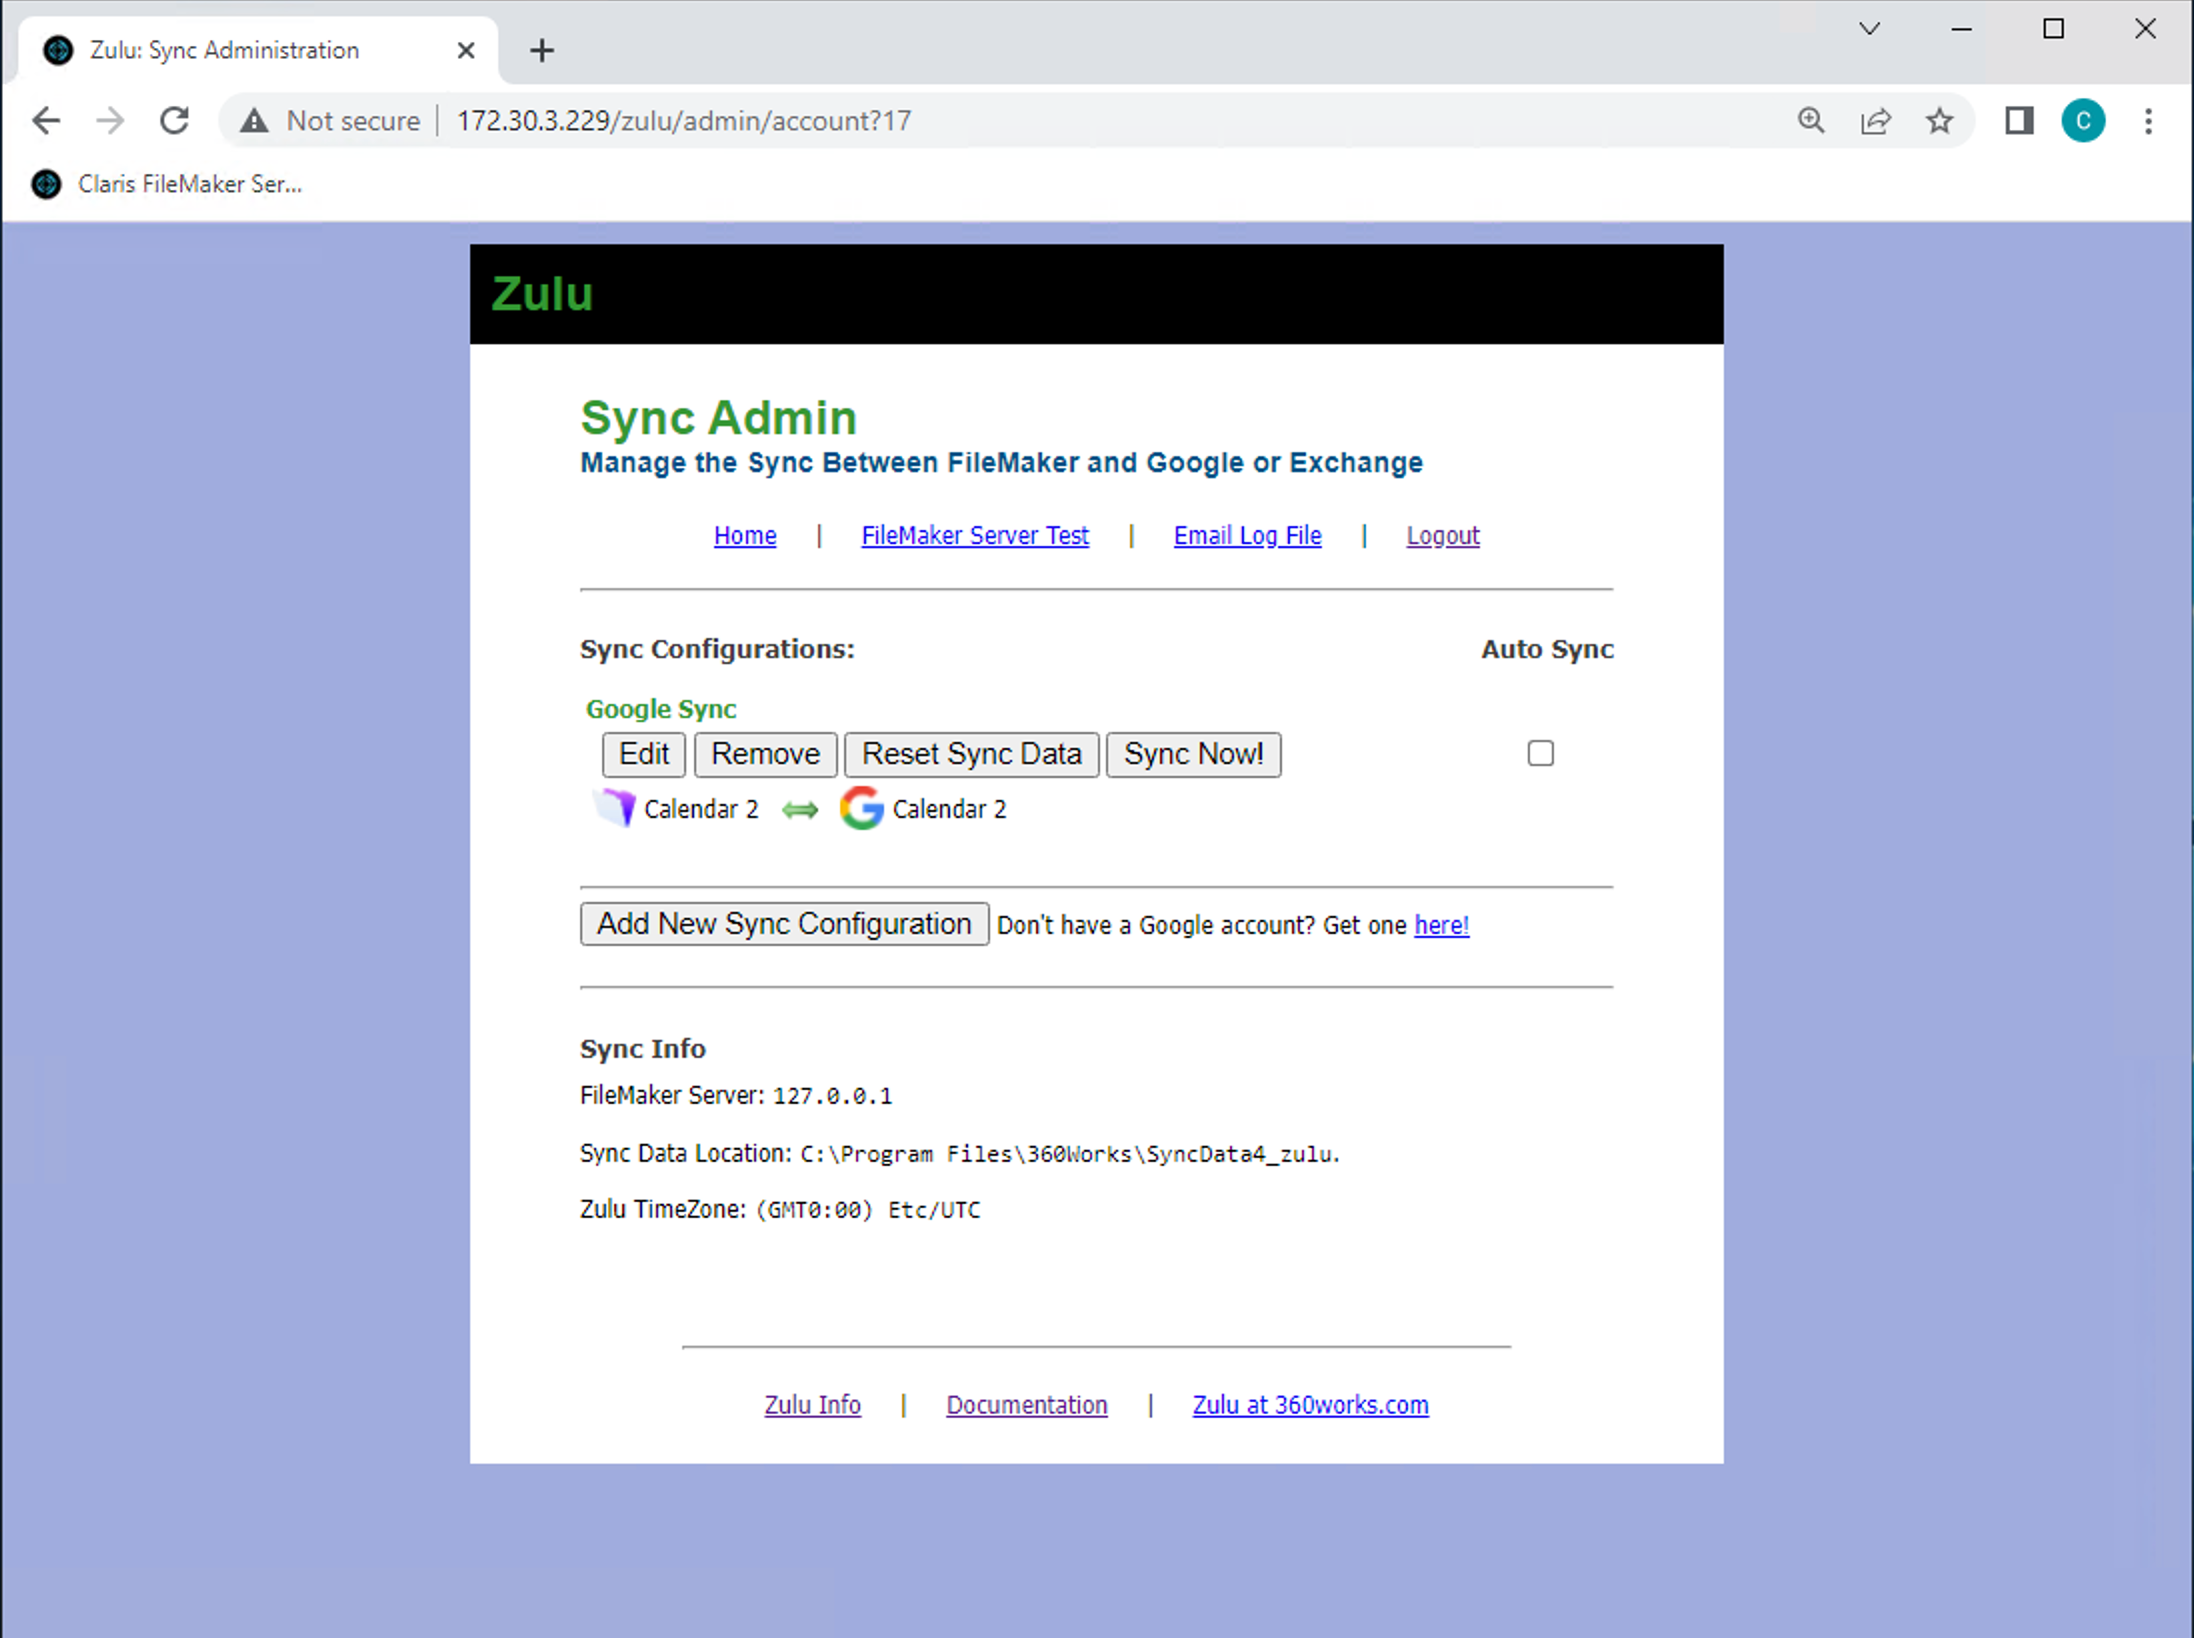Click the Not secure warning icon

pyautogui.click(x=254, y=121)
